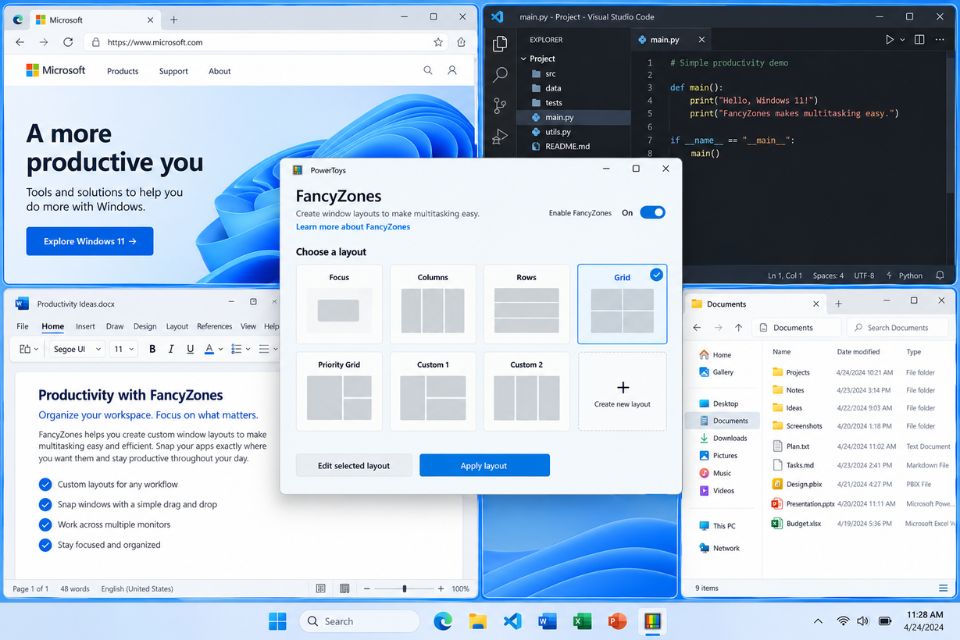Split the VS Code editor layout
This screenshot has height=640, width=960.
919,39
